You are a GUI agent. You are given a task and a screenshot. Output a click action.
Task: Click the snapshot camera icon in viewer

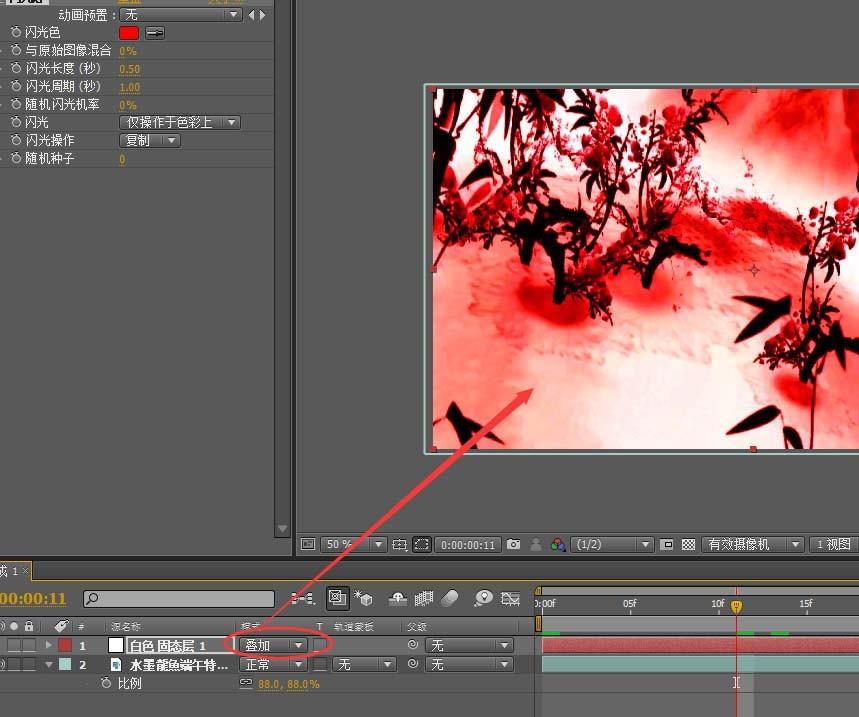[x=513, y=545]
